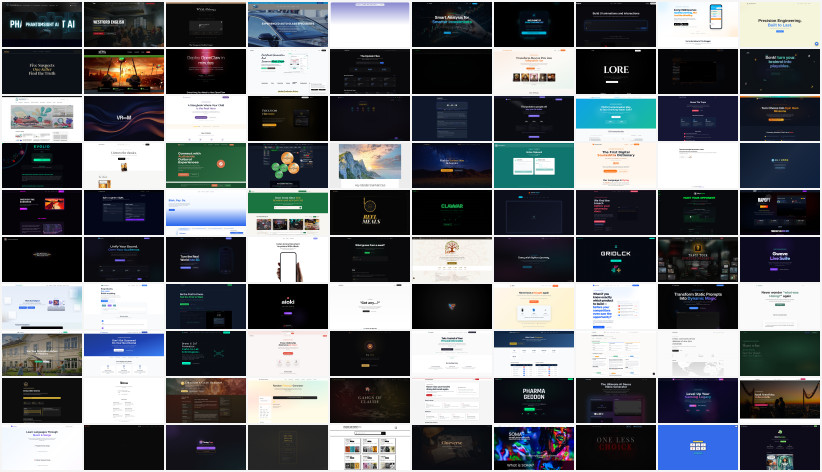Select the LORE site thumbnail
Screen dimensions: 822x472
(616, 71)
